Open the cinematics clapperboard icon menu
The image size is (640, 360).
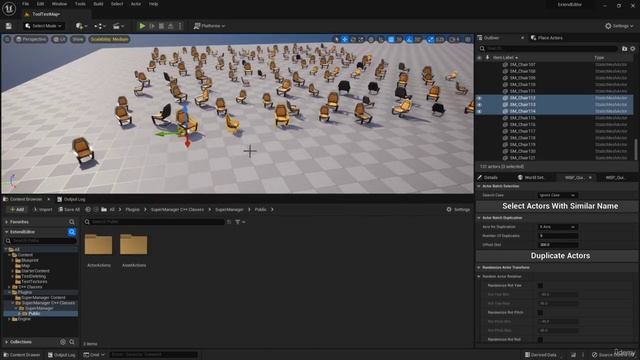pyautogui.click(x=118, y=26)
